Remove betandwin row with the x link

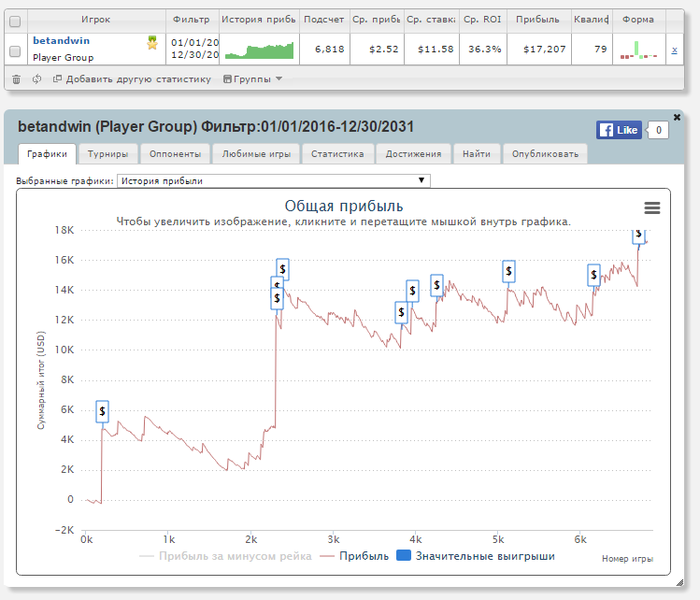coord(674,50)
